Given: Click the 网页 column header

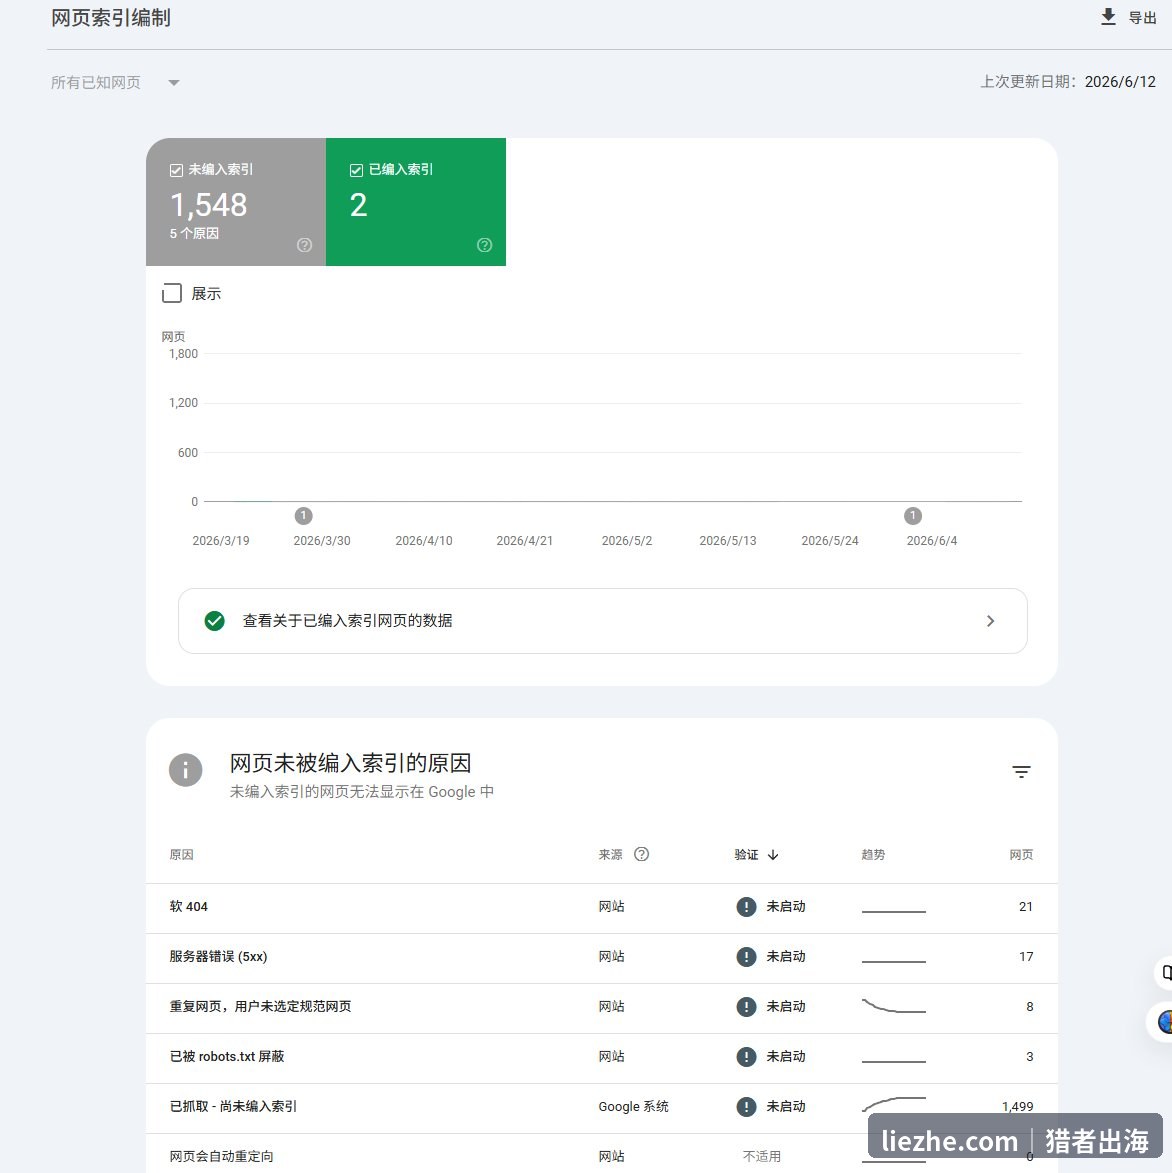Looking at the screenshot, I should (x=1021, y=854).
